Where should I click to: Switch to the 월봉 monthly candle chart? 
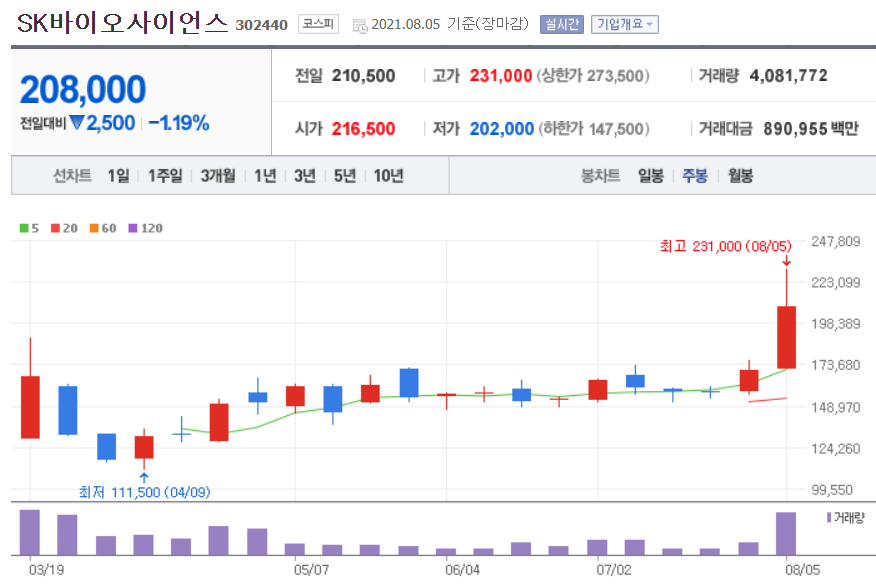(x=740, y=176)
